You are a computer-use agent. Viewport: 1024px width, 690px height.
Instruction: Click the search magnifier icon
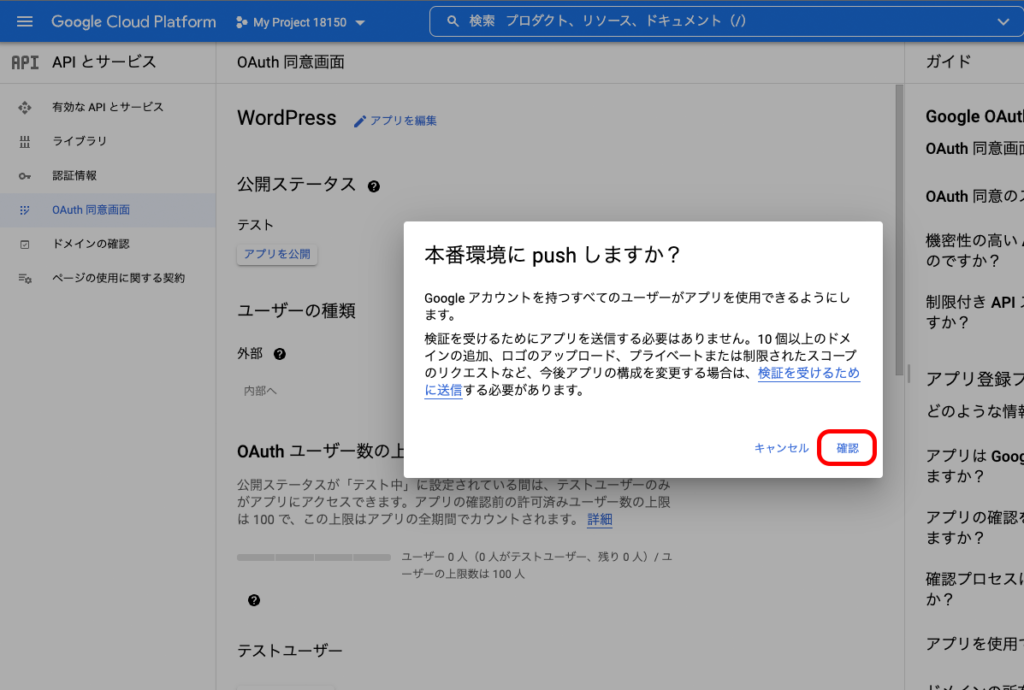click(x=453, y=21)
